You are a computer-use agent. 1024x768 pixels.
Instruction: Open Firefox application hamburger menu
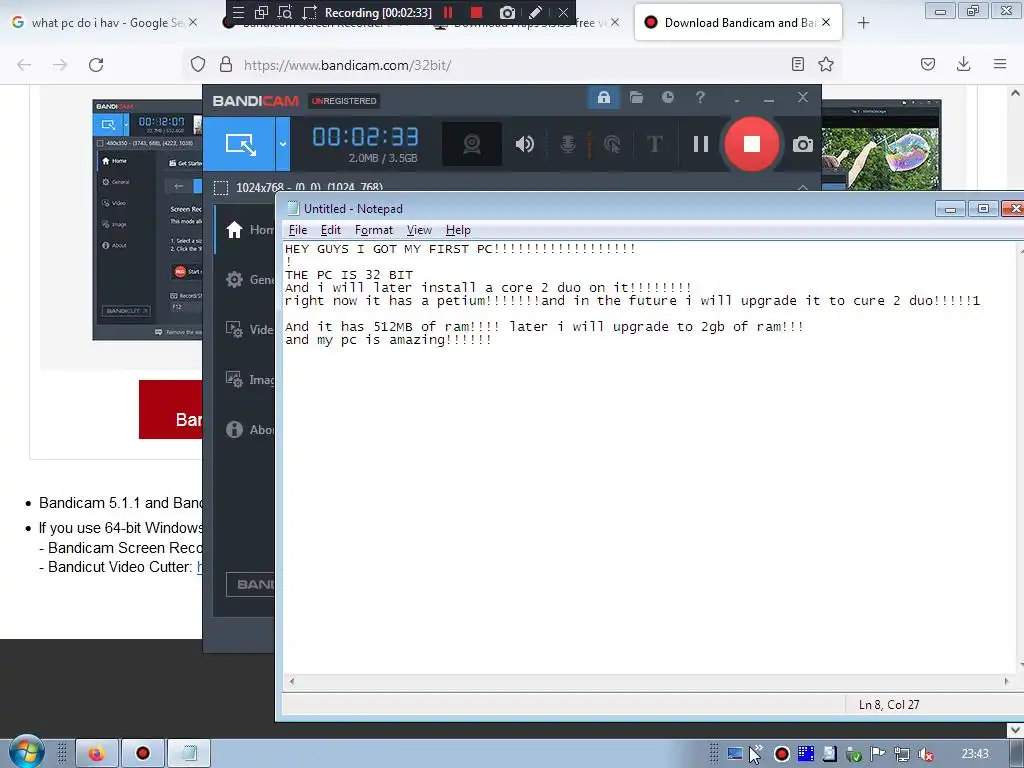click(1000, 64)
